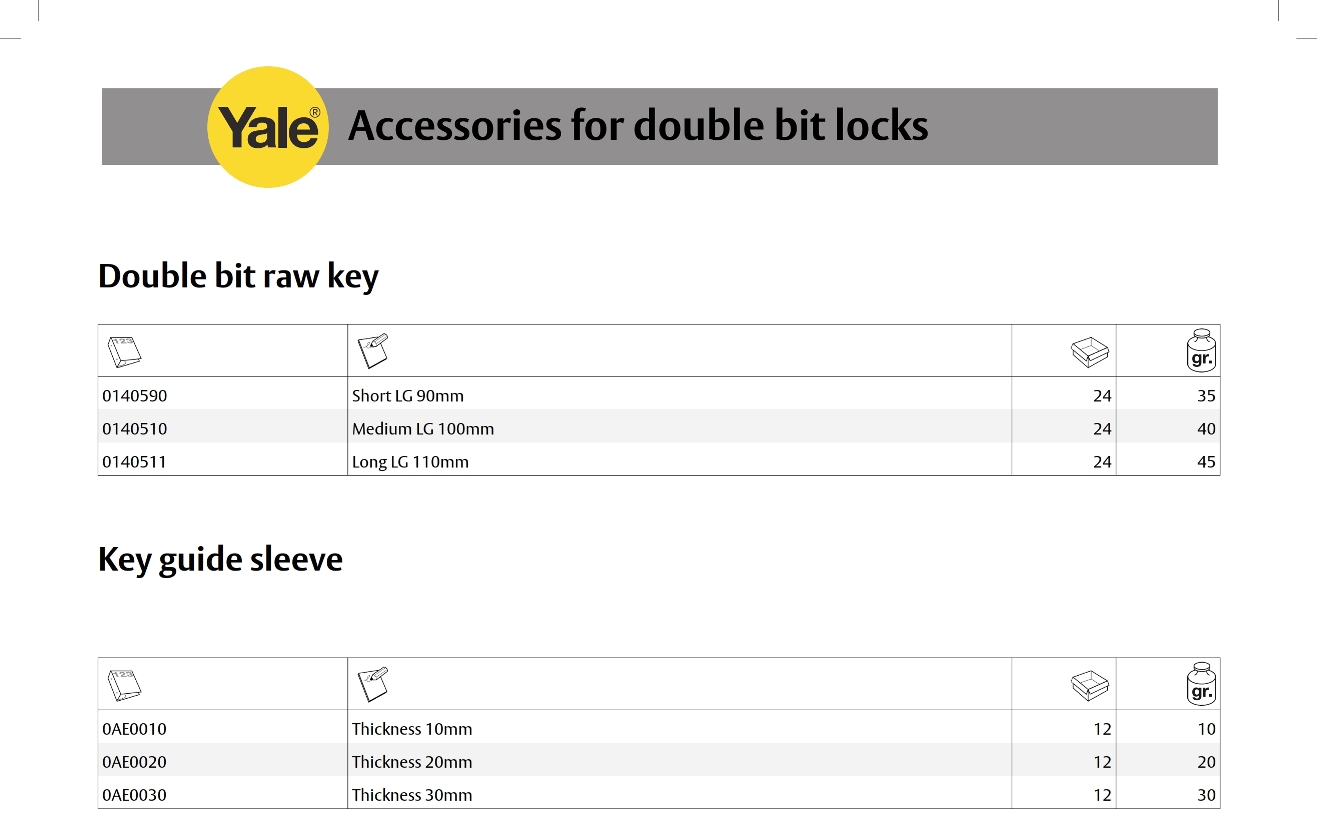Click the box quantity icon in first table
1317x838 pixels.
(x=1090, y=350)
